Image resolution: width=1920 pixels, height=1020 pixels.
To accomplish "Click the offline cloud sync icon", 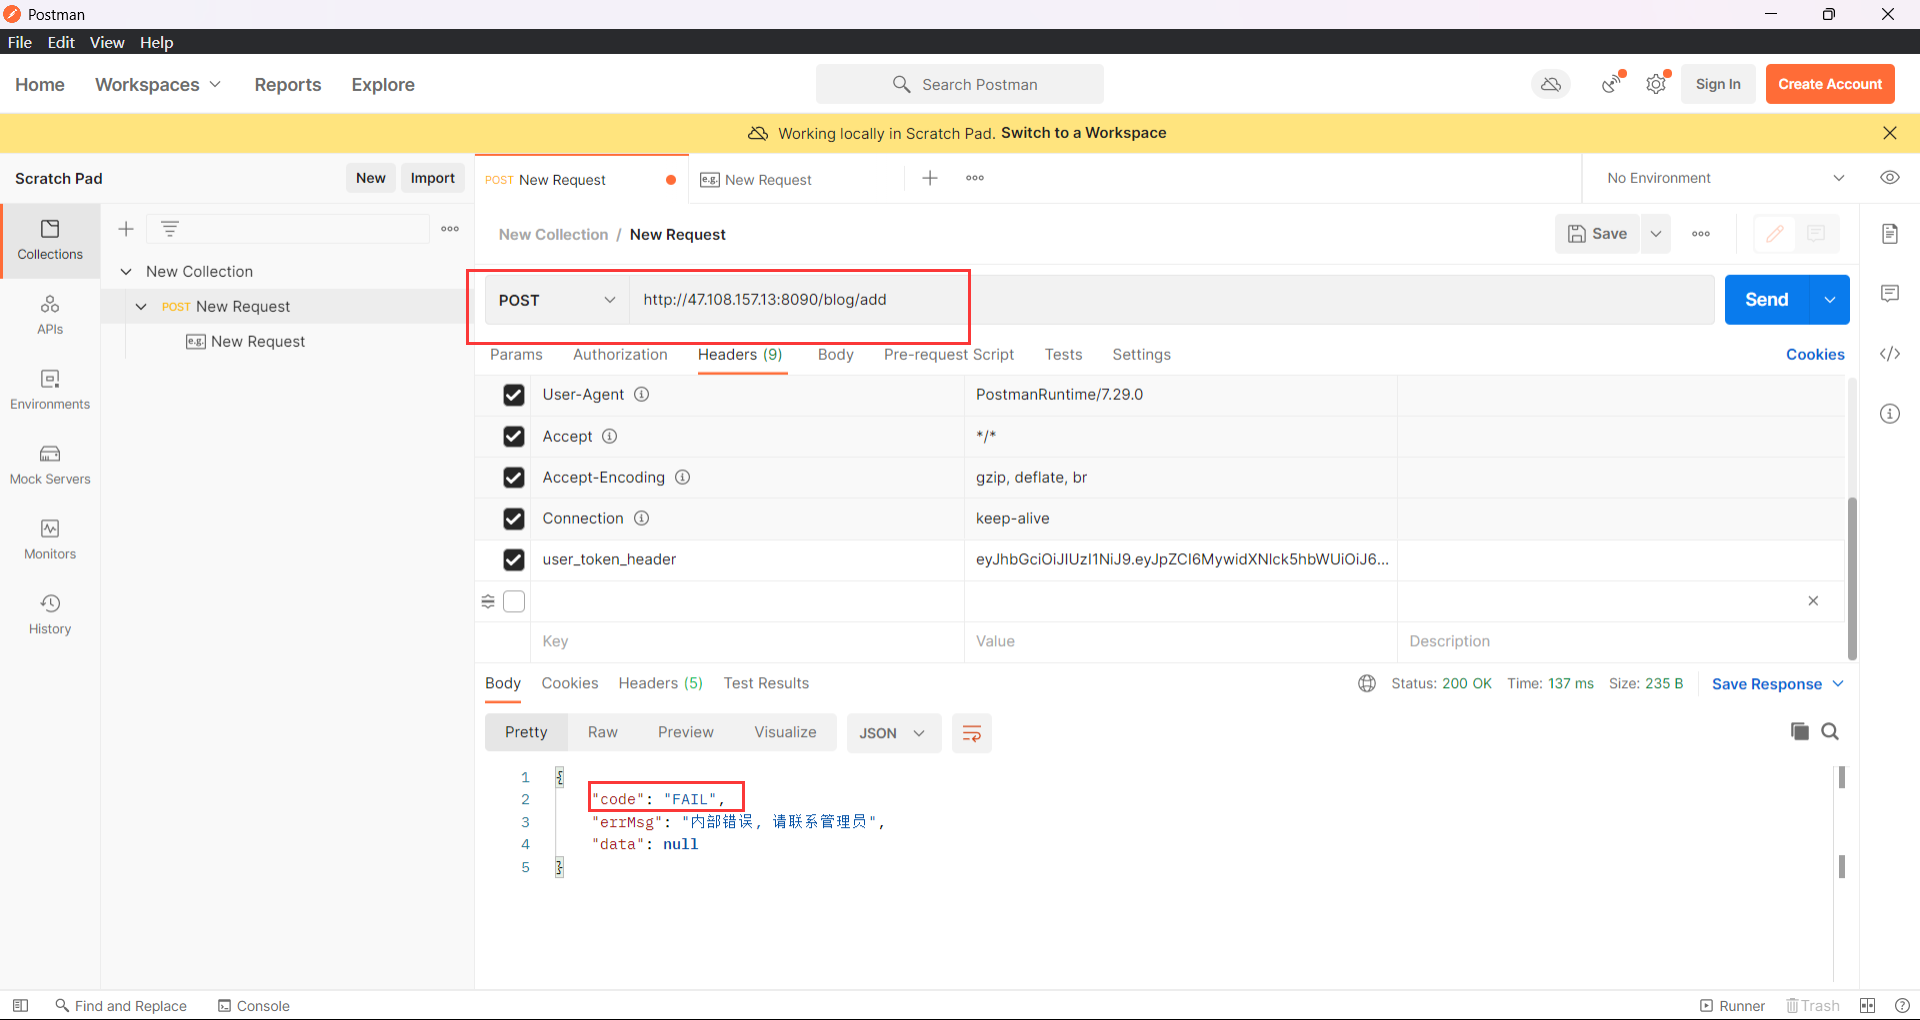I will [x=1551, y=84].
